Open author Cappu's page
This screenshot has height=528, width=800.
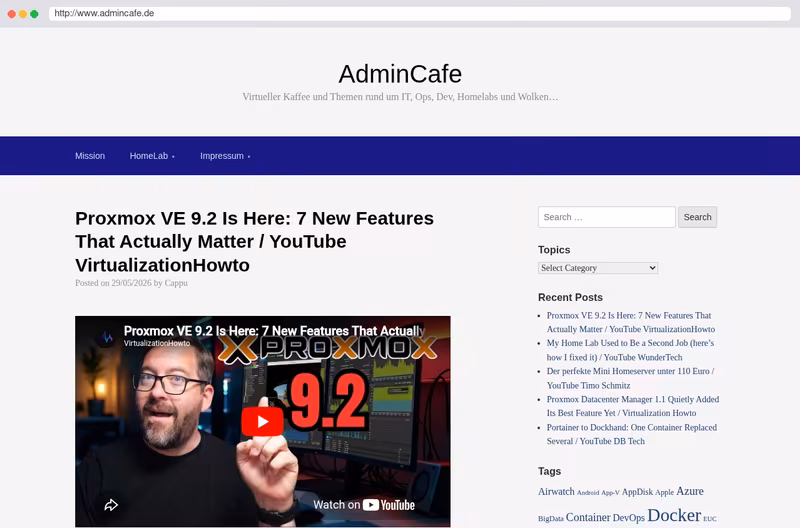(176, 283)
